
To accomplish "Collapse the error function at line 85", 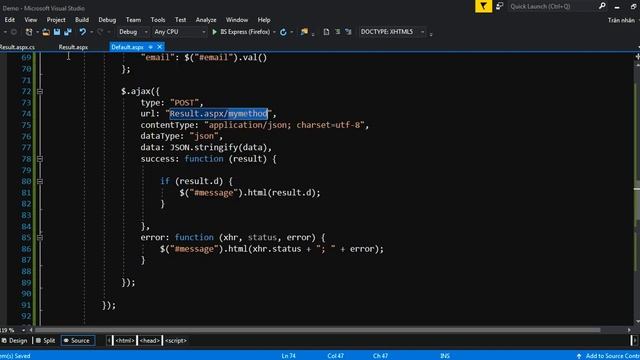I will click(40, 237).
